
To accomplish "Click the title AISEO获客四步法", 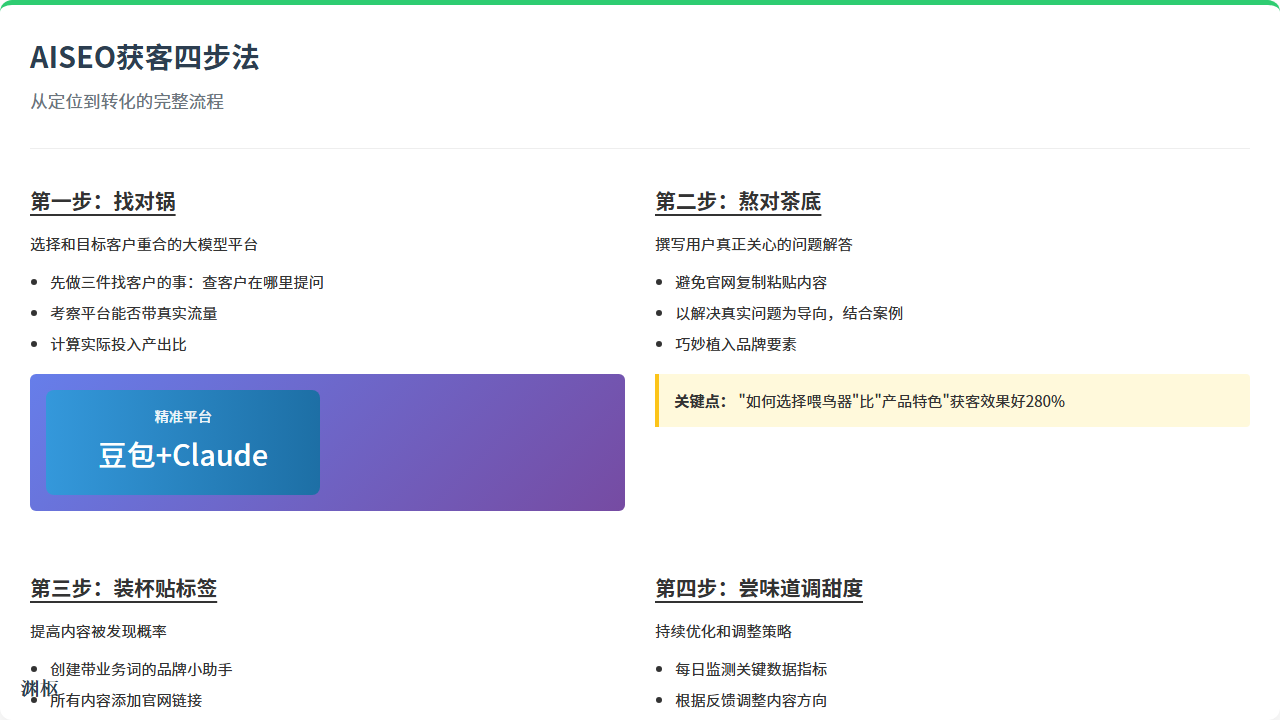I will pyautogui.click(x=144, y=58).
